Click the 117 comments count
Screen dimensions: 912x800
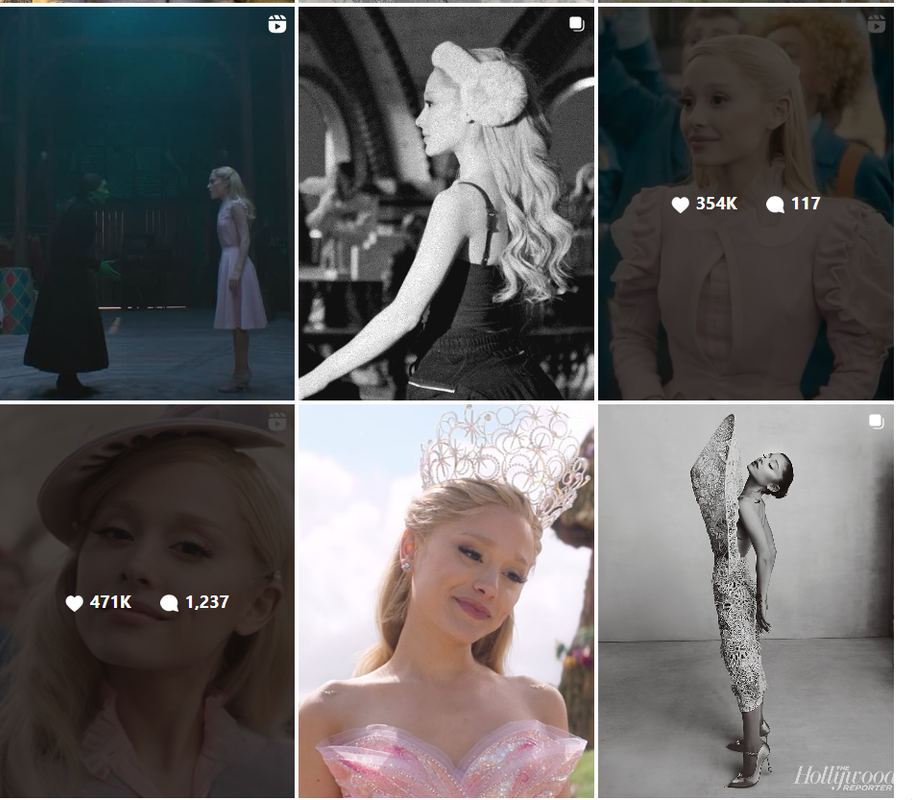(806, 204)
